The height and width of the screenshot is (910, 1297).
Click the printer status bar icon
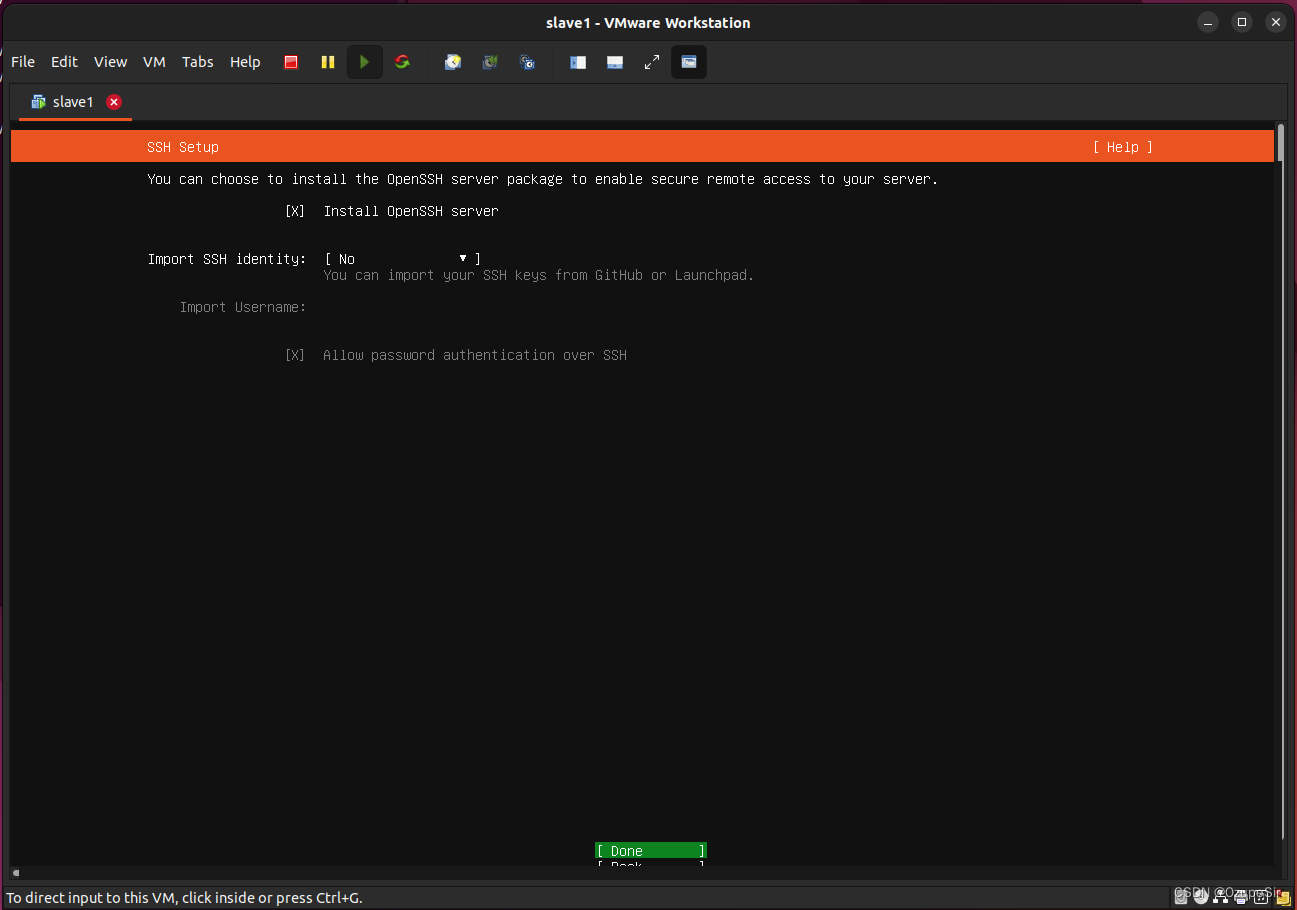coord(1241,898)
